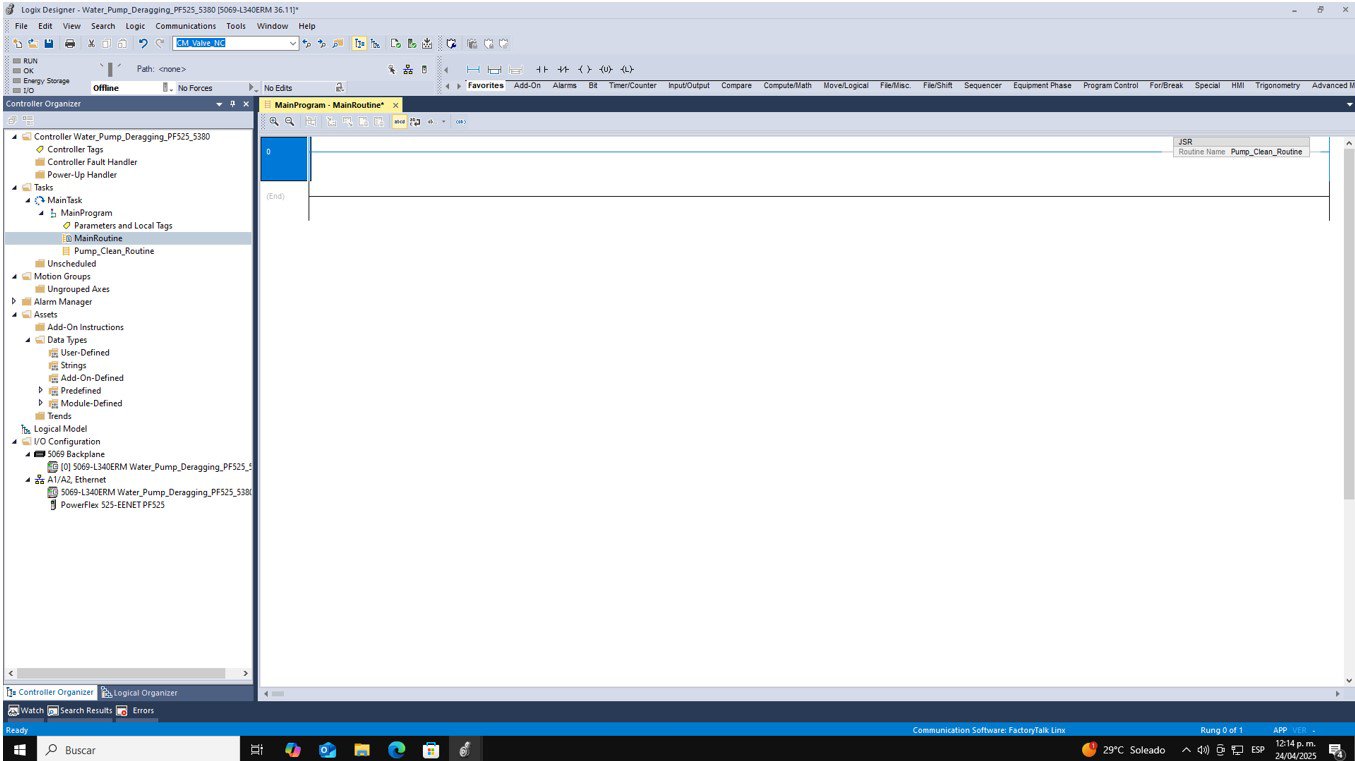Open File Explorer from the taskbar

pyautogui.click(x=361, y=749)
